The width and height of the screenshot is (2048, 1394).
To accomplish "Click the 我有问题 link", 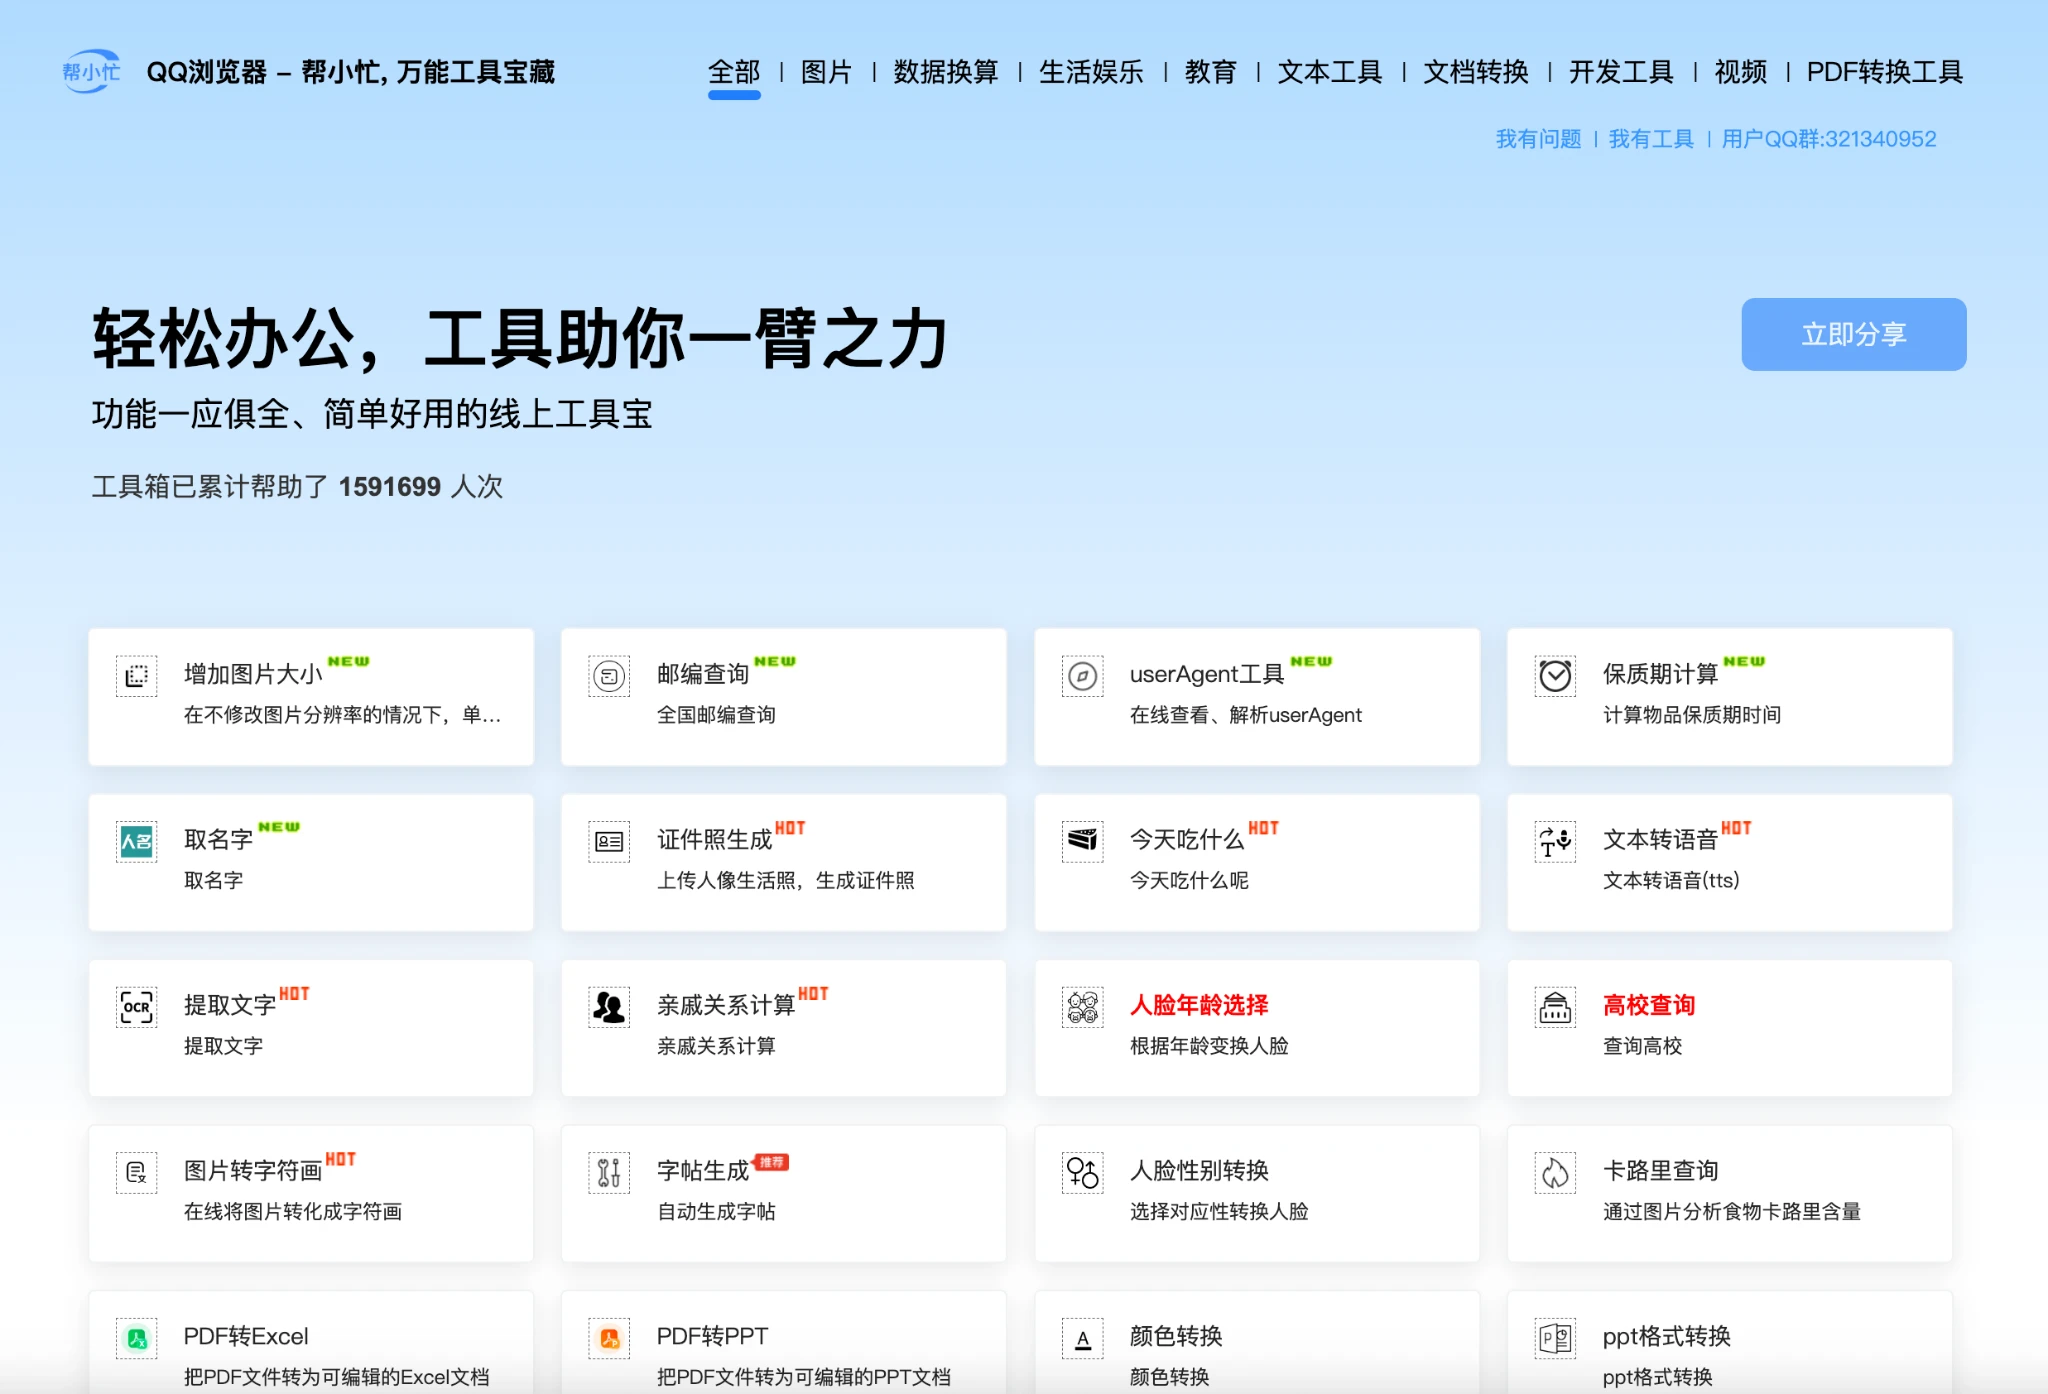I will coord(1538,139).
